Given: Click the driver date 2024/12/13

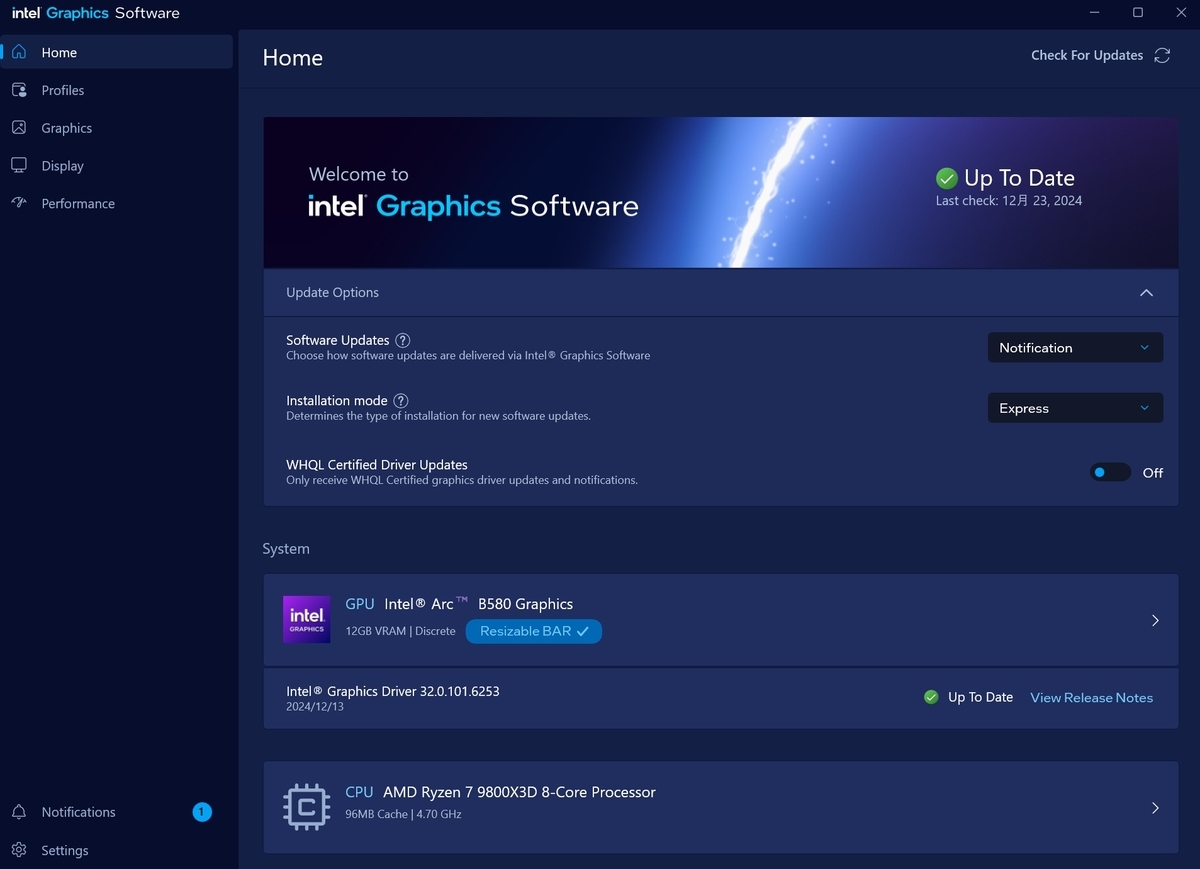Looking at the screenshot, I should click(x=315, y=707).
